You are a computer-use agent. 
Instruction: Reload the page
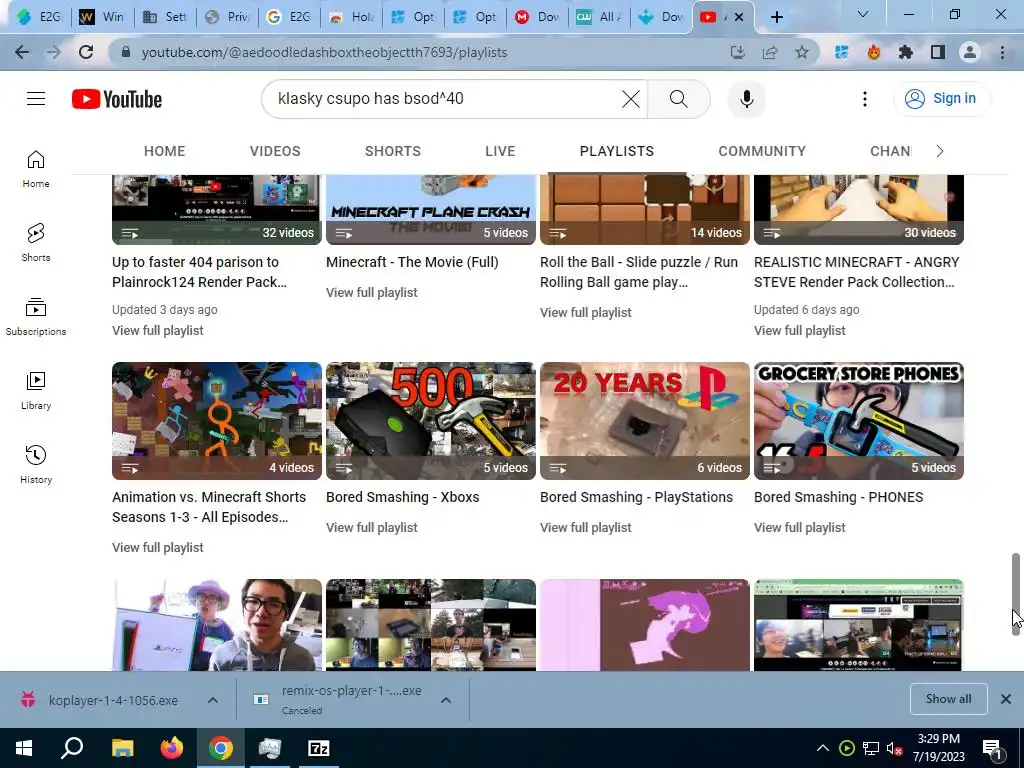tap(86, 52)
